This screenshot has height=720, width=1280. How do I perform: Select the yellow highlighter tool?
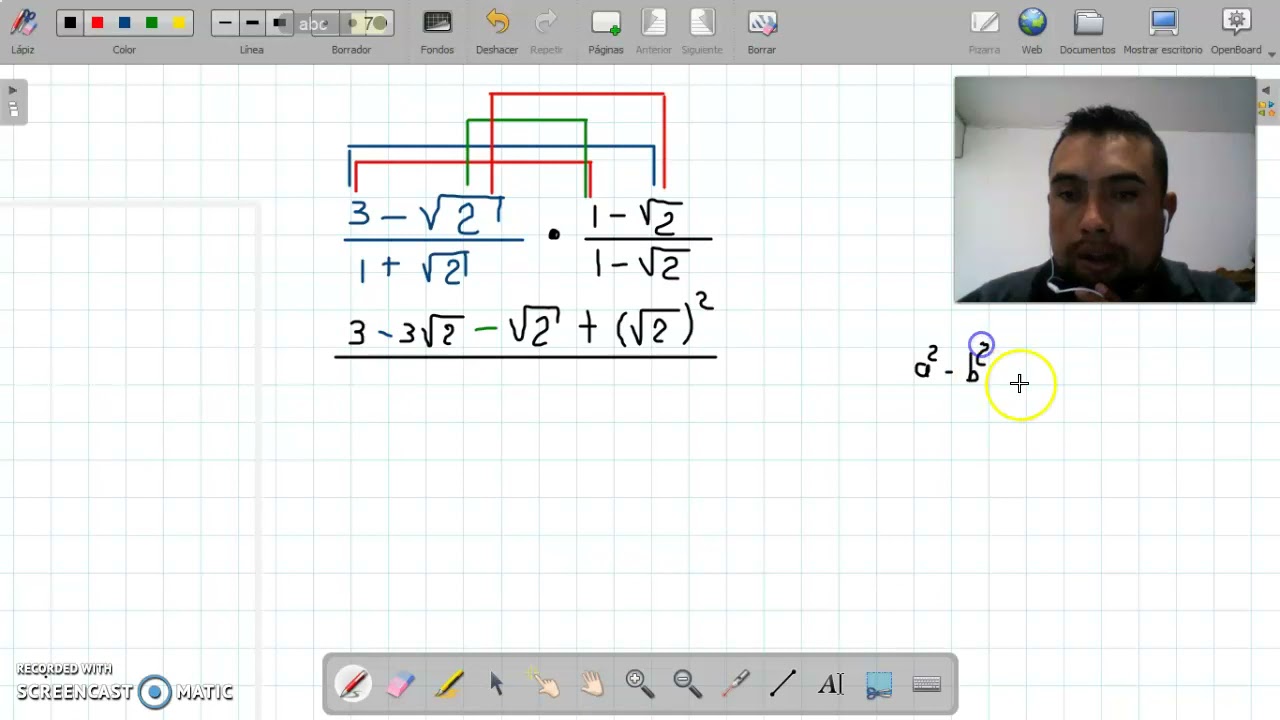pos(449,684)
